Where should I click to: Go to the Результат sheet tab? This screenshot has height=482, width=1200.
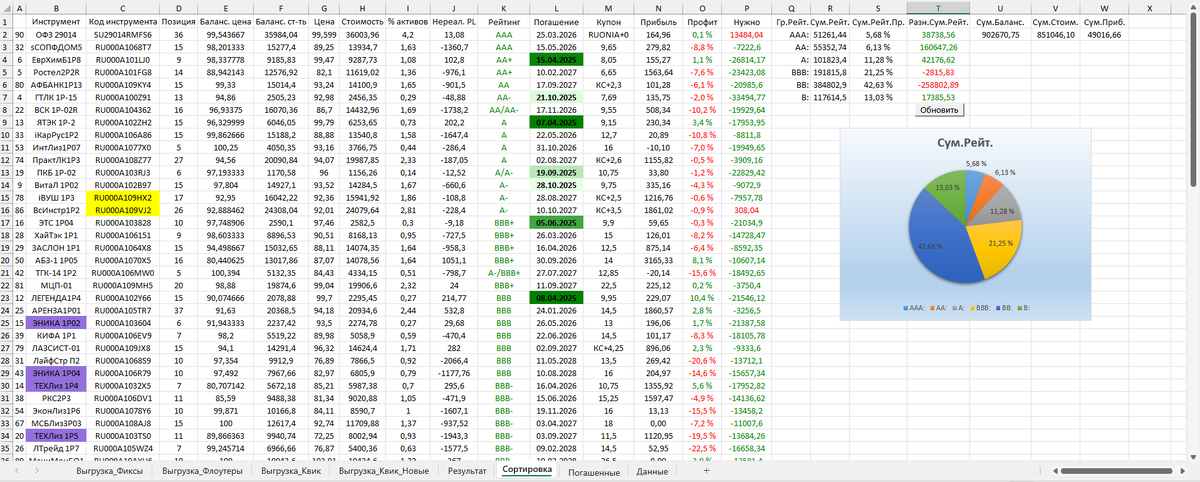coord(467,470)
